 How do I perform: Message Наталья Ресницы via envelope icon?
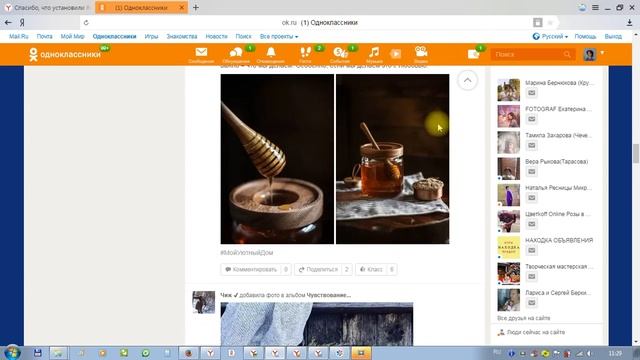pos(531,198)
